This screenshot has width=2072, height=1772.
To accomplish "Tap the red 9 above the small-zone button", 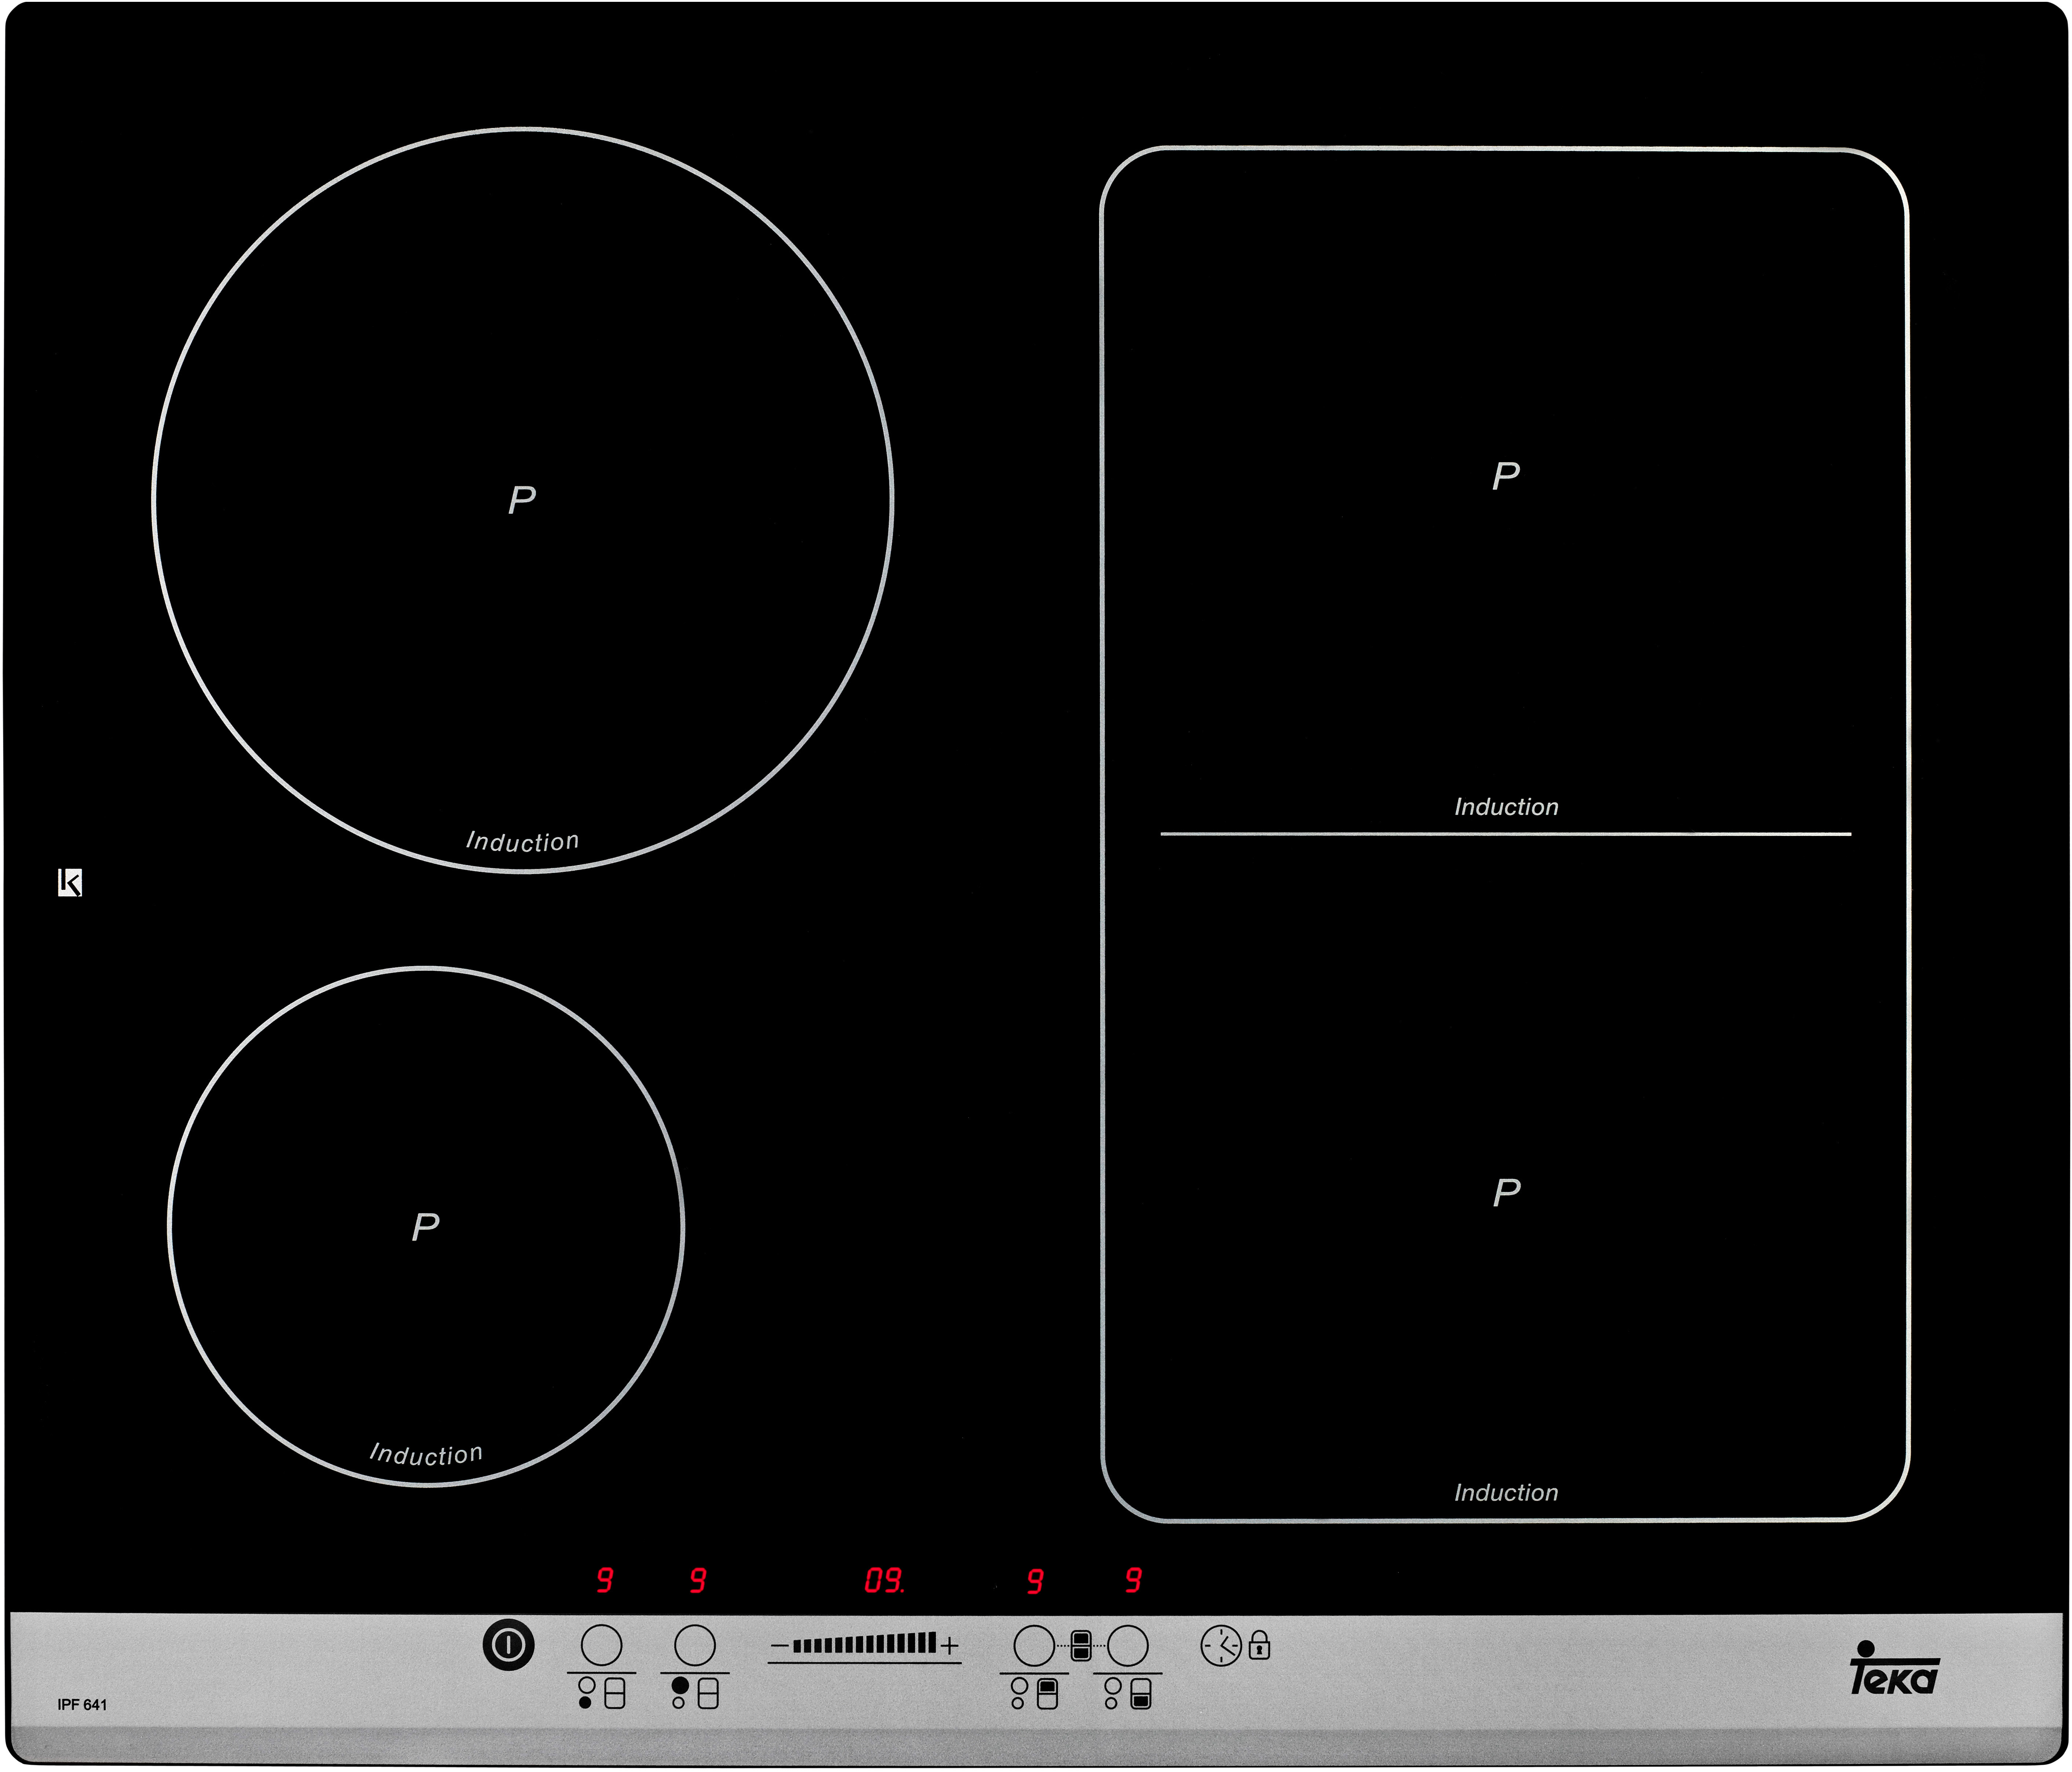I will coord(604,1580).
